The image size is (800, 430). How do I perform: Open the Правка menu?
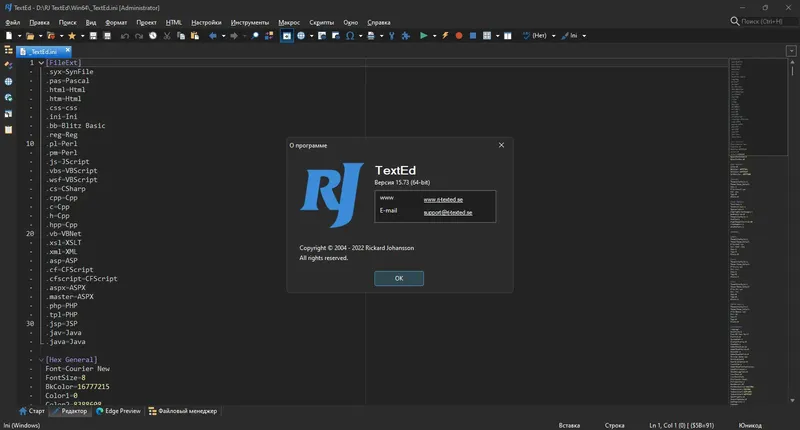point(39,22)
